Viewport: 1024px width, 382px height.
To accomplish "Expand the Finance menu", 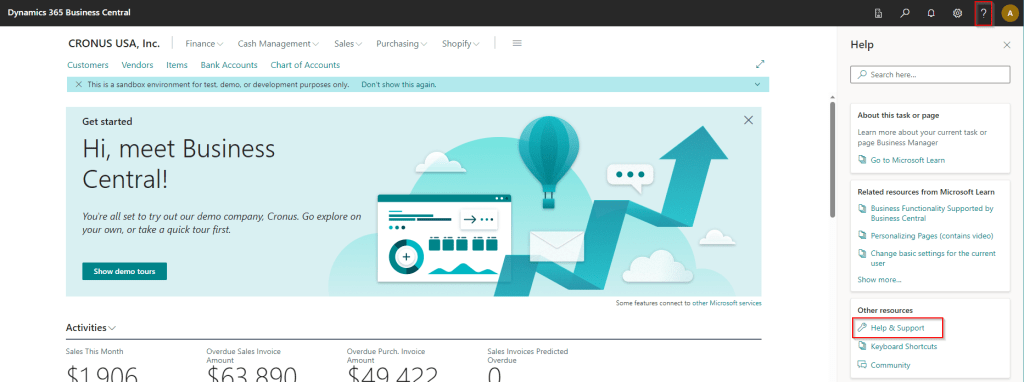I will click(x=204, y=44).
